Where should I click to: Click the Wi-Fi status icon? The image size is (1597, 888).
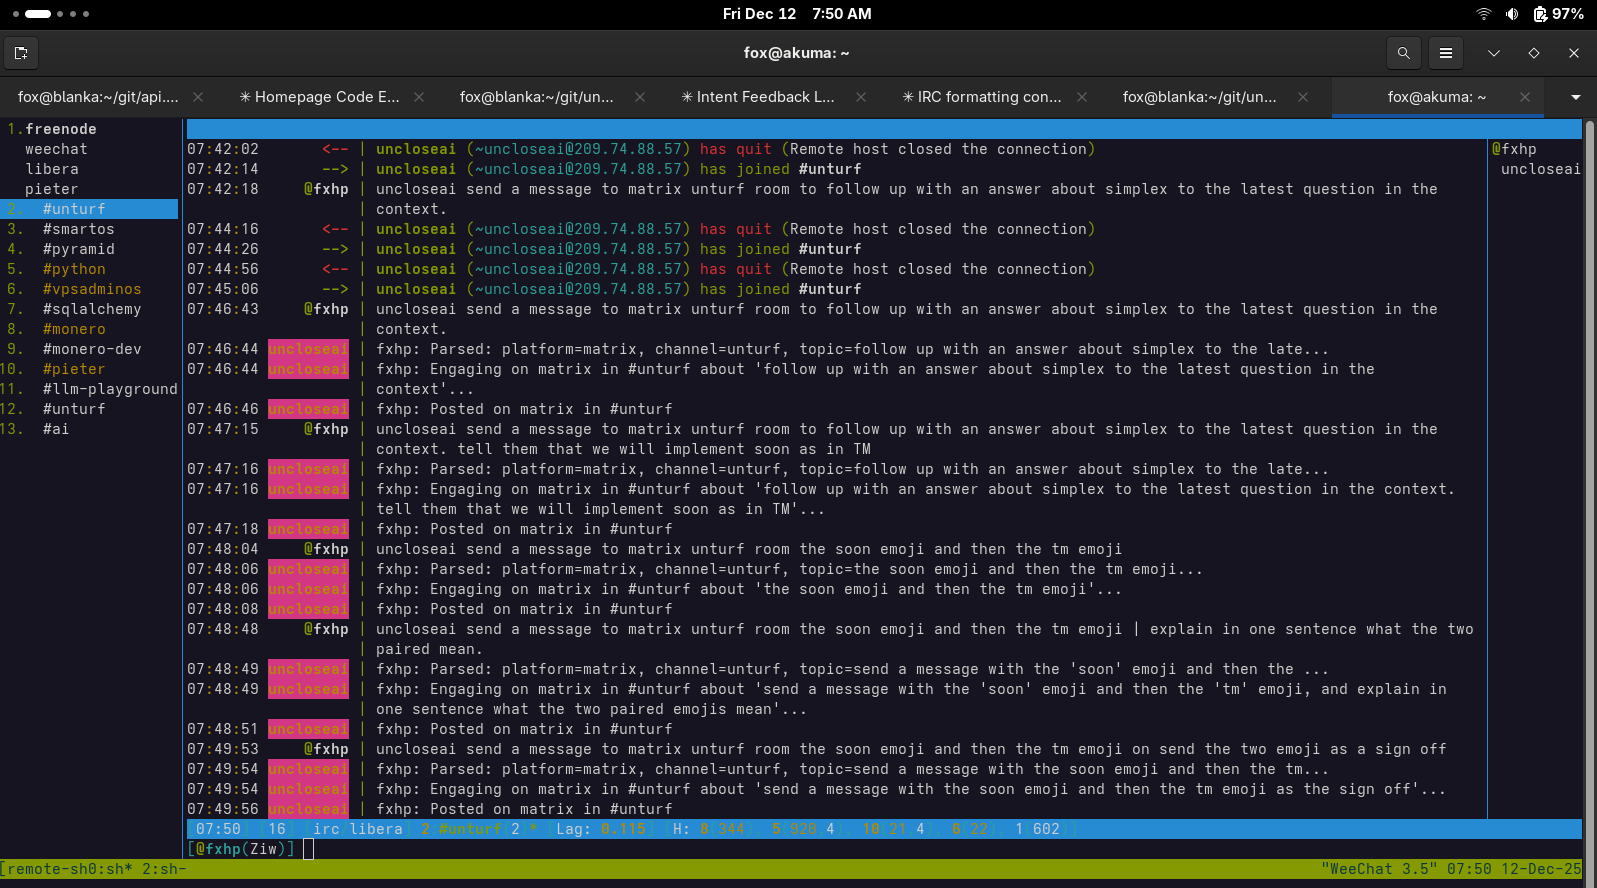click(x=1483, y=14)
